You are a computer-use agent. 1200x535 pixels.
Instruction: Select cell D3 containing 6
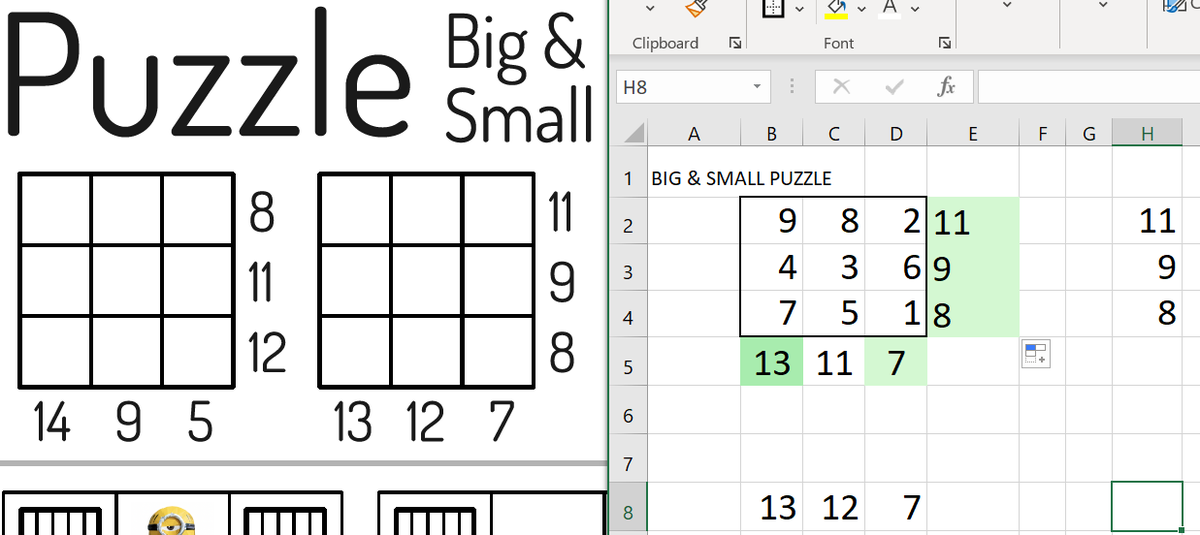click(x=895, y=268)
